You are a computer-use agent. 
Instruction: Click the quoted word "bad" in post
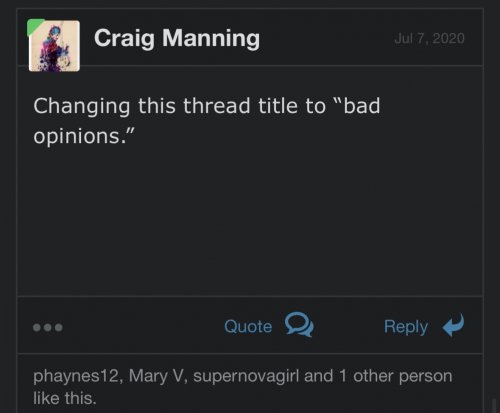tap(362, 105)
